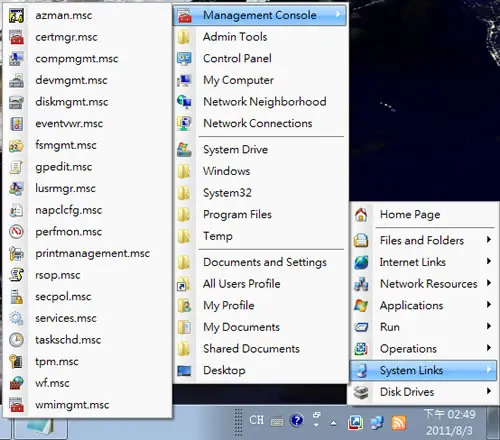Expand the Applications submenu arrow
This screenshot has width=500, height=440.
tap(488, 304)
